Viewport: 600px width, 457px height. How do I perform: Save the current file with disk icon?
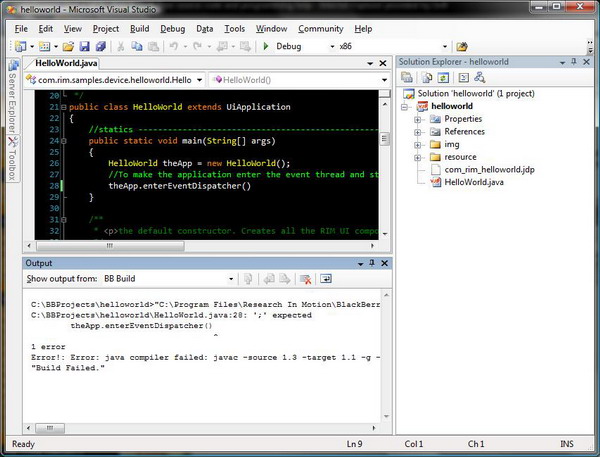[84, 47]
